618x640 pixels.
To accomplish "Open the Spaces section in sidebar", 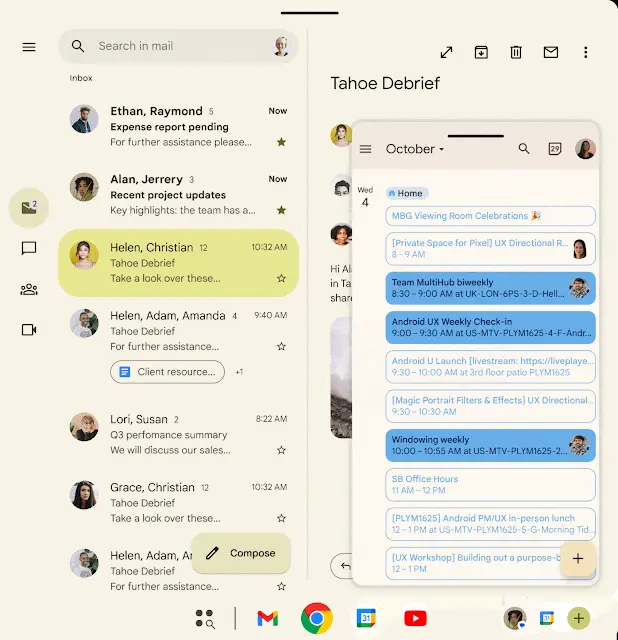I will (x=29, y=290).
